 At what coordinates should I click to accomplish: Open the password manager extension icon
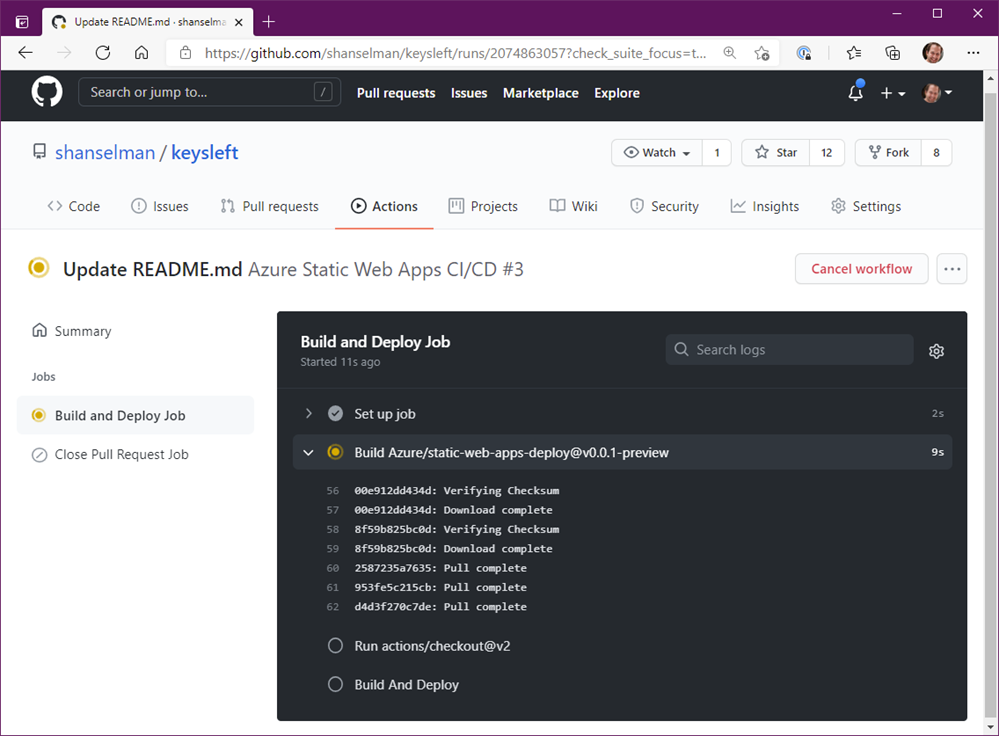point(804,53)
